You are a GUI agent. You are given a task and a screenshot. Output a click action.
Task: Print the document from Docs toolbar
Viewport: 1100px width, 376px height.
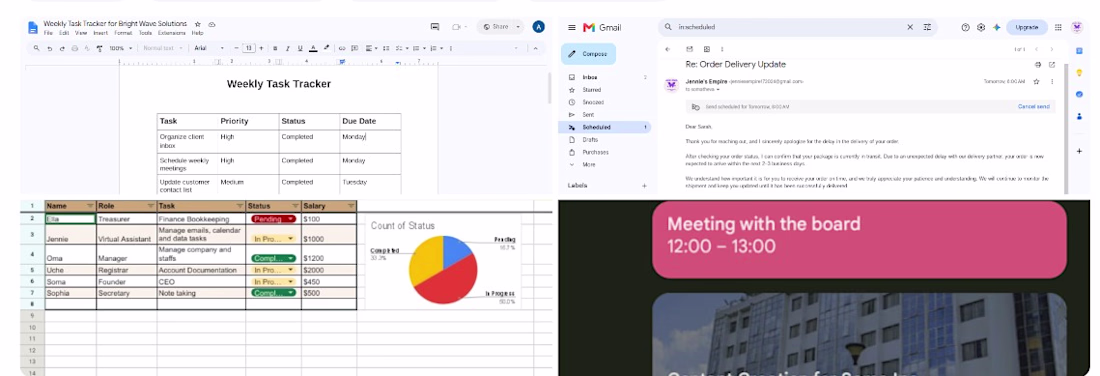[74, 48]
